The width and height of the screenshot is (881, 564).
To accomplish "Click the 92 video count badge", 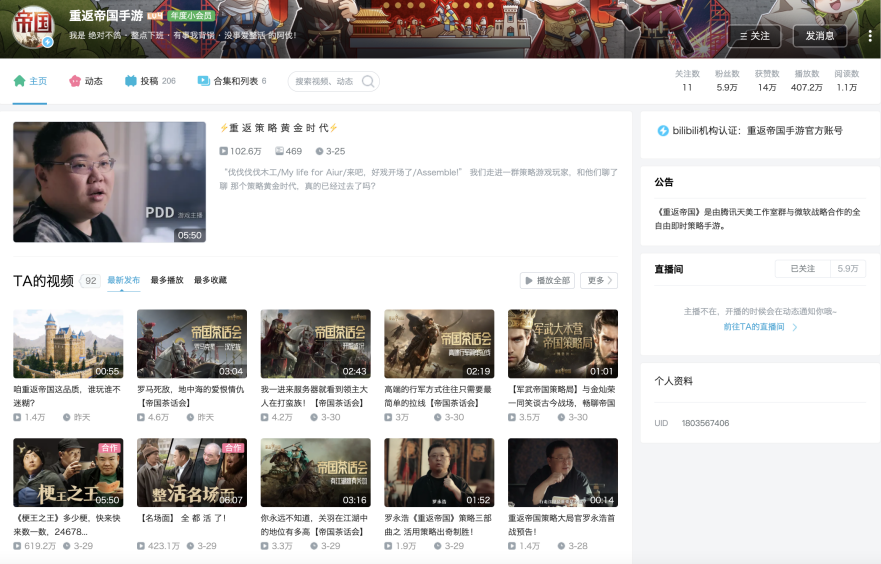I will click(90, 280).
